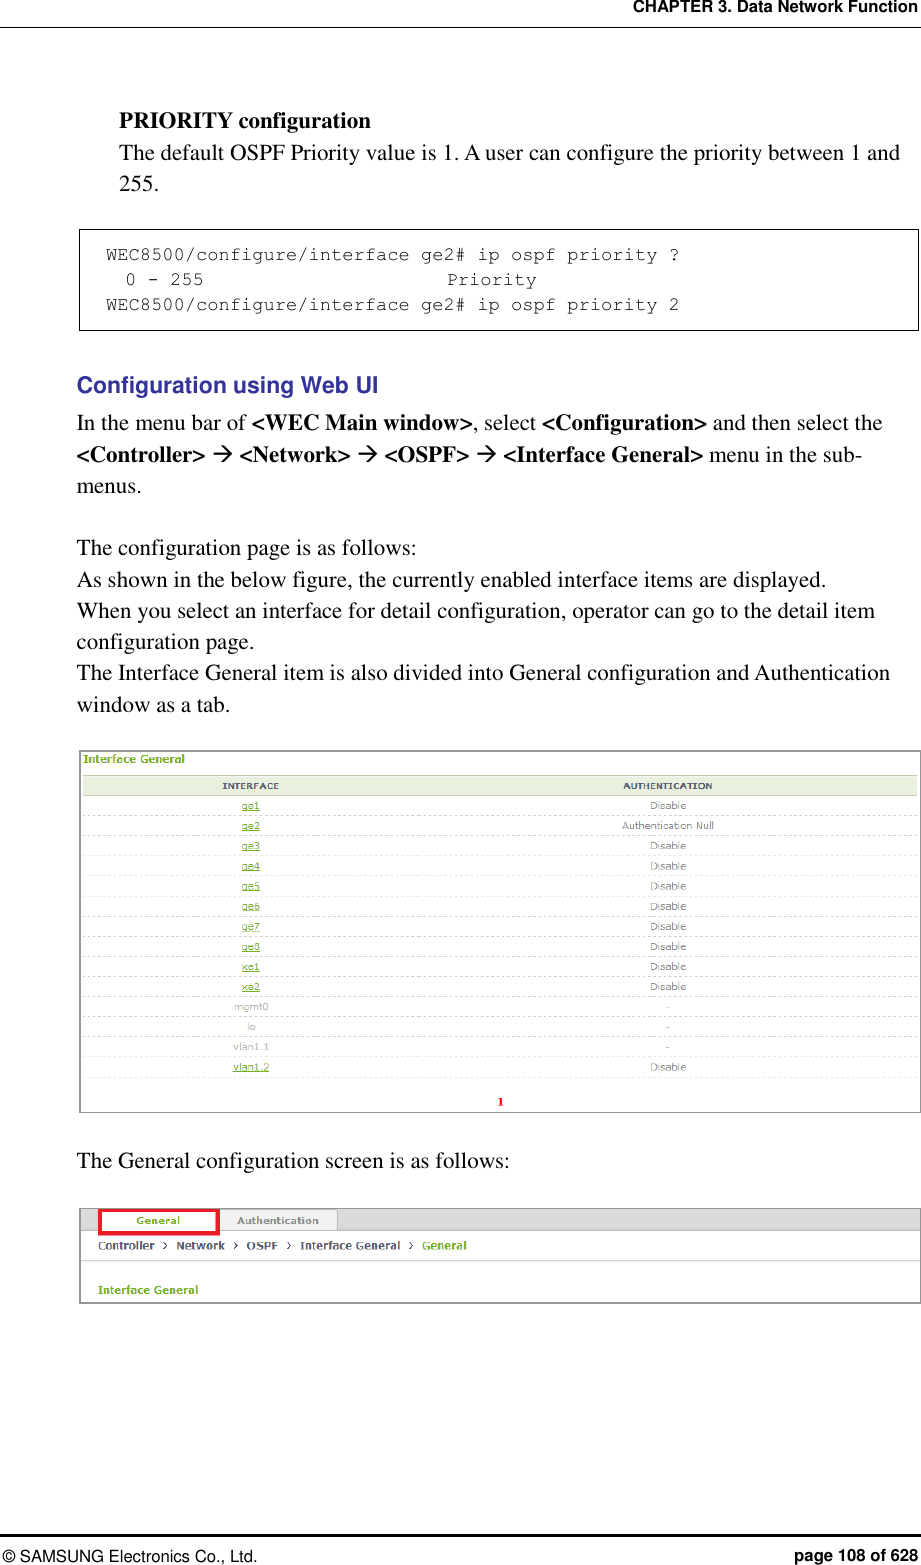Click the Disable value in xe1 row
This screenshot has width=921, height=1565.
pyautogui.click(x=668, y=966)
